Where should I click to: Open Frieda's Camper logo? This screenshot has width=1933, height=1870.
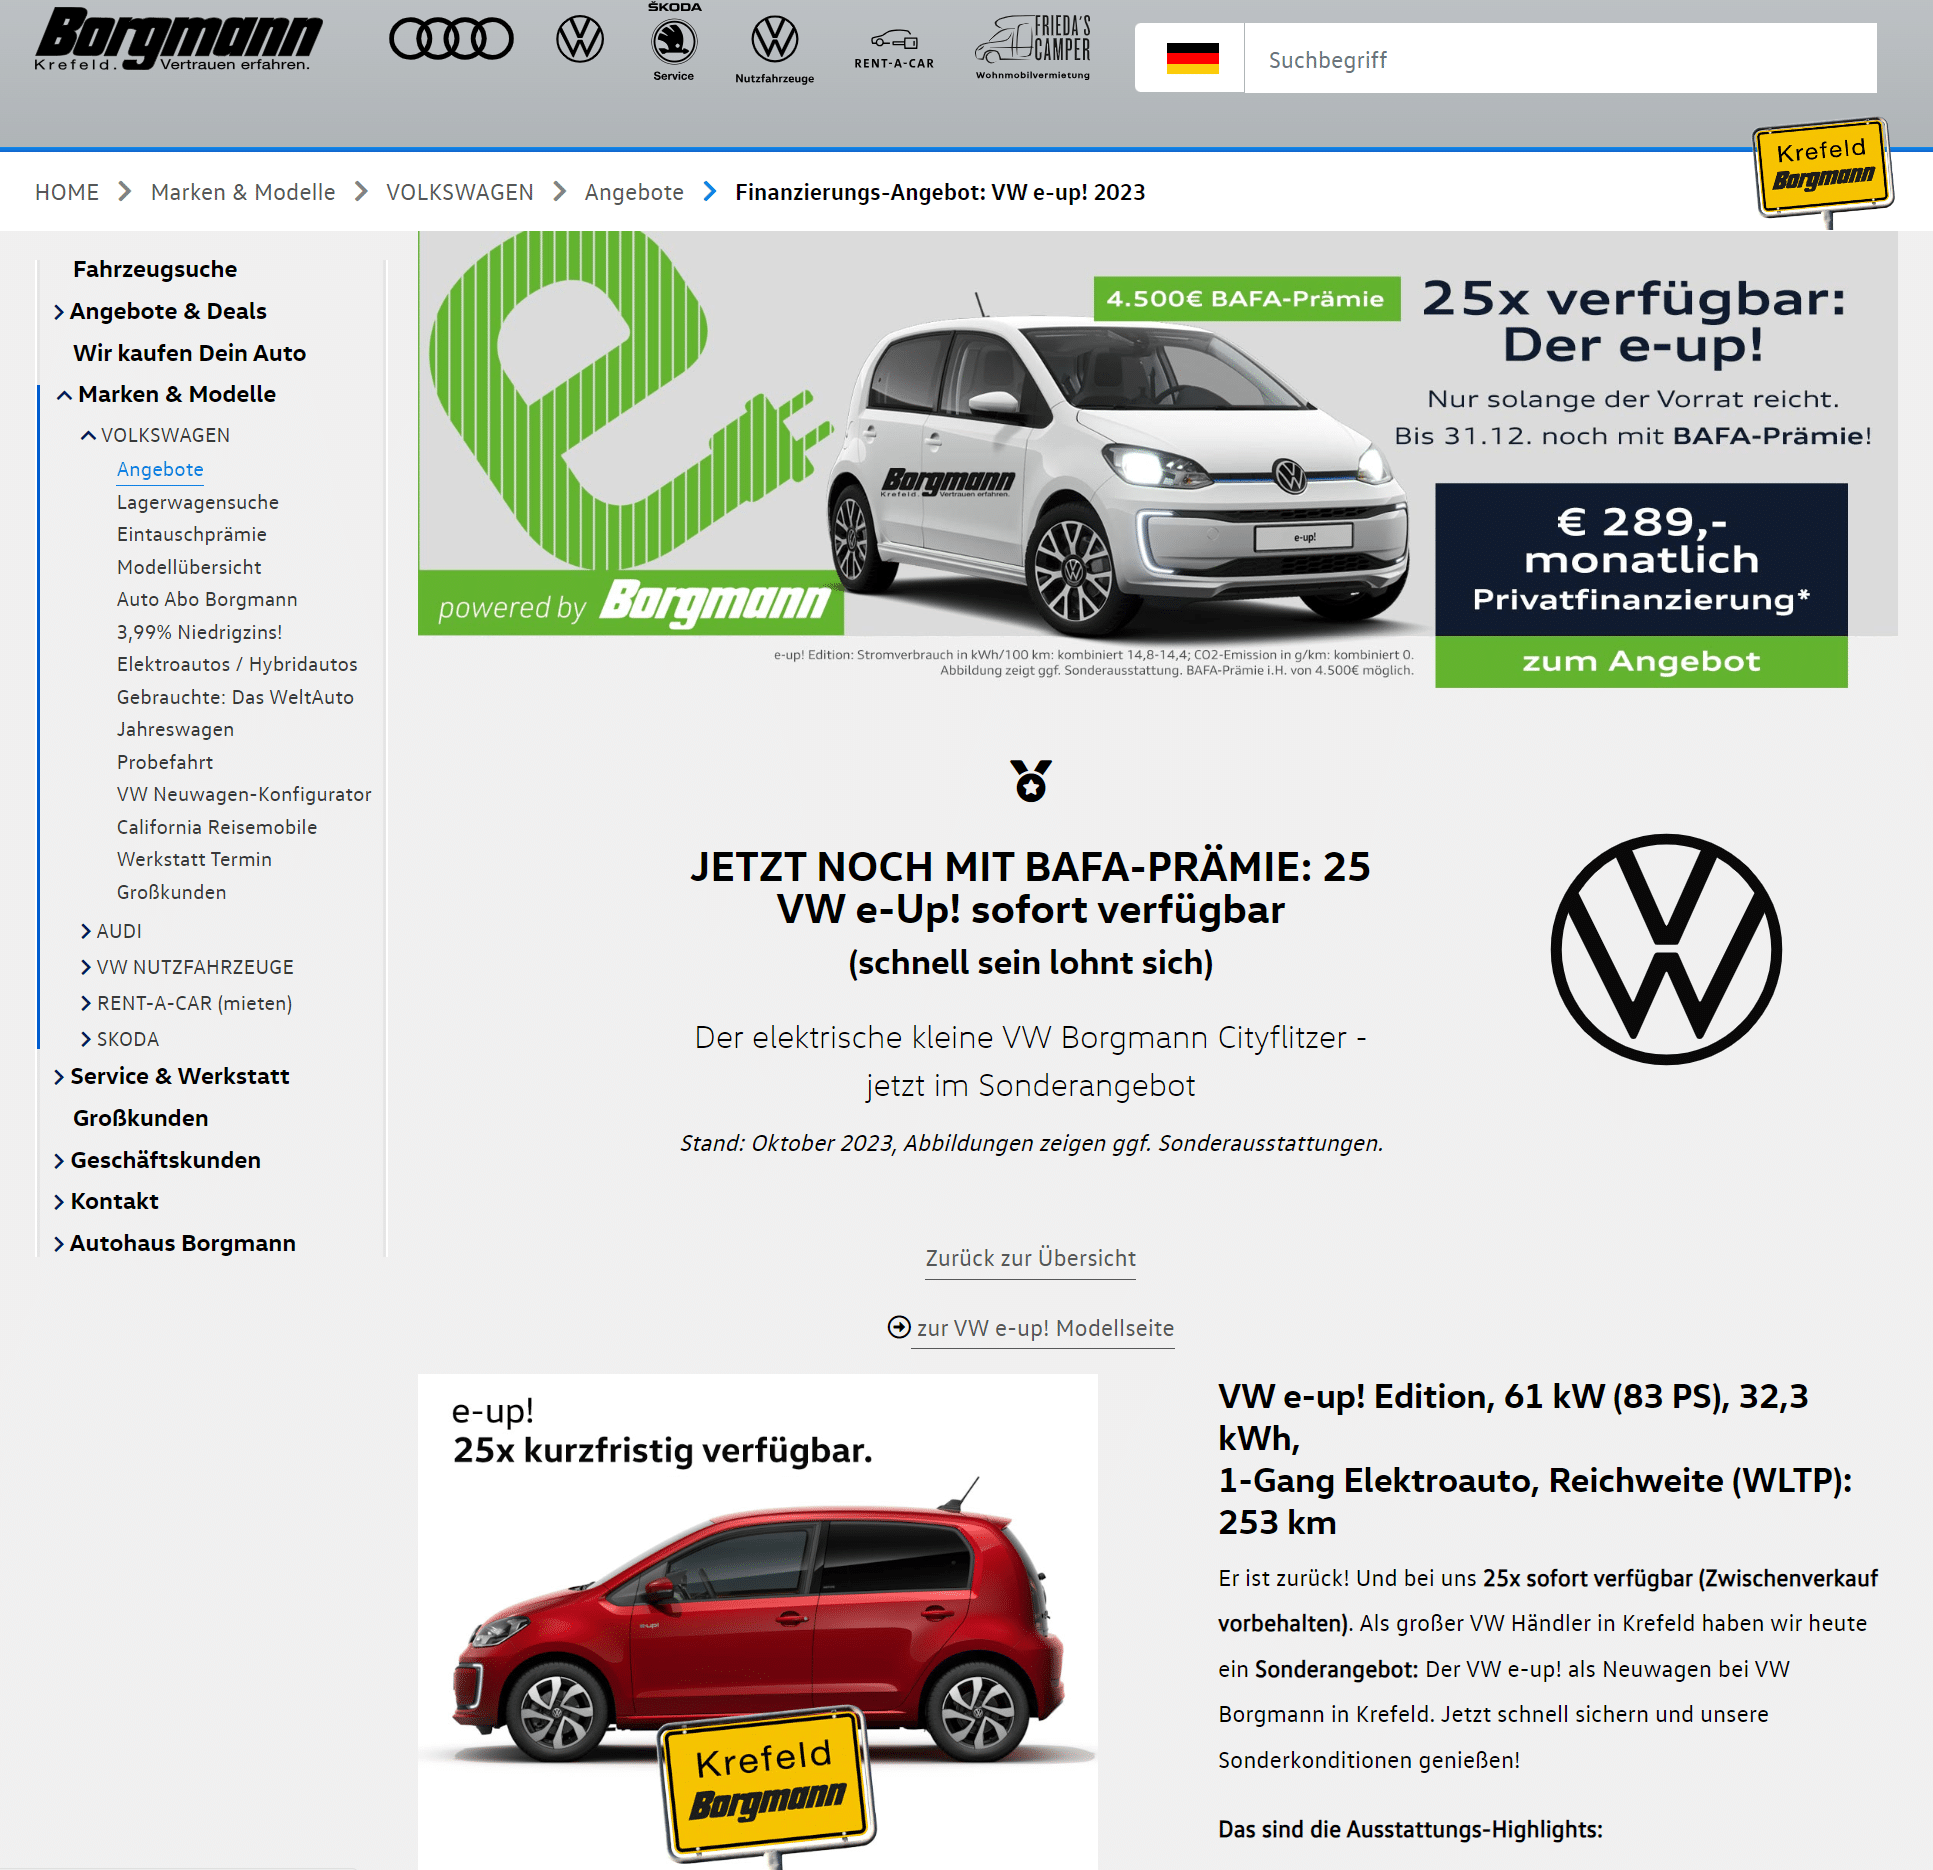pos(1033,47)
